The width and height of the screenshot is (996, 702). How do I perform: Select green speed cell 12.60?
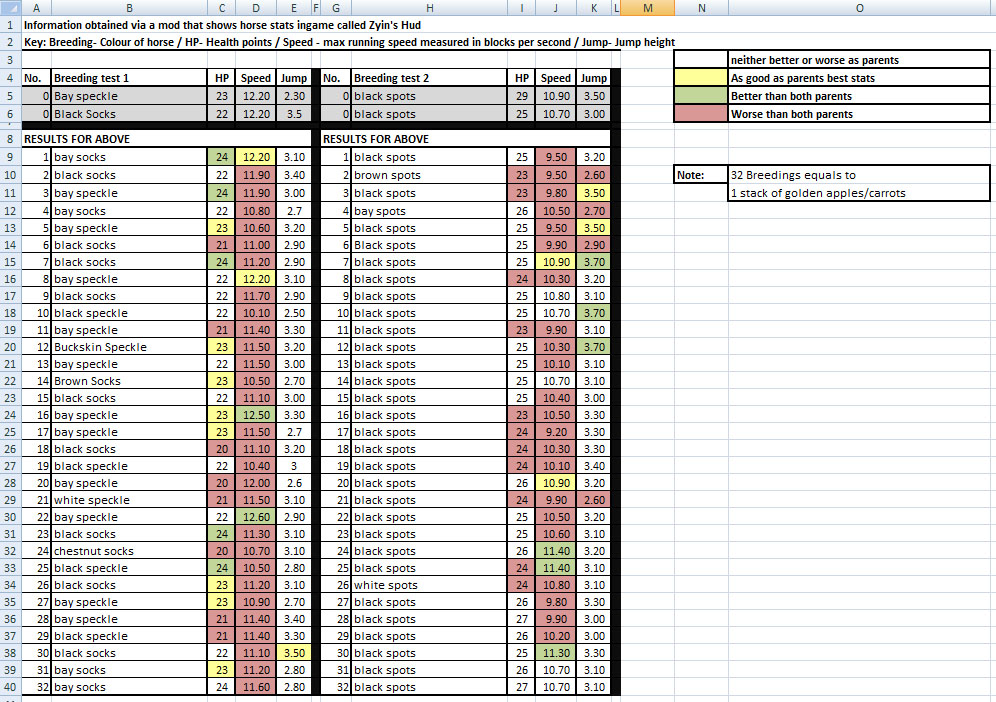[256, 517]
